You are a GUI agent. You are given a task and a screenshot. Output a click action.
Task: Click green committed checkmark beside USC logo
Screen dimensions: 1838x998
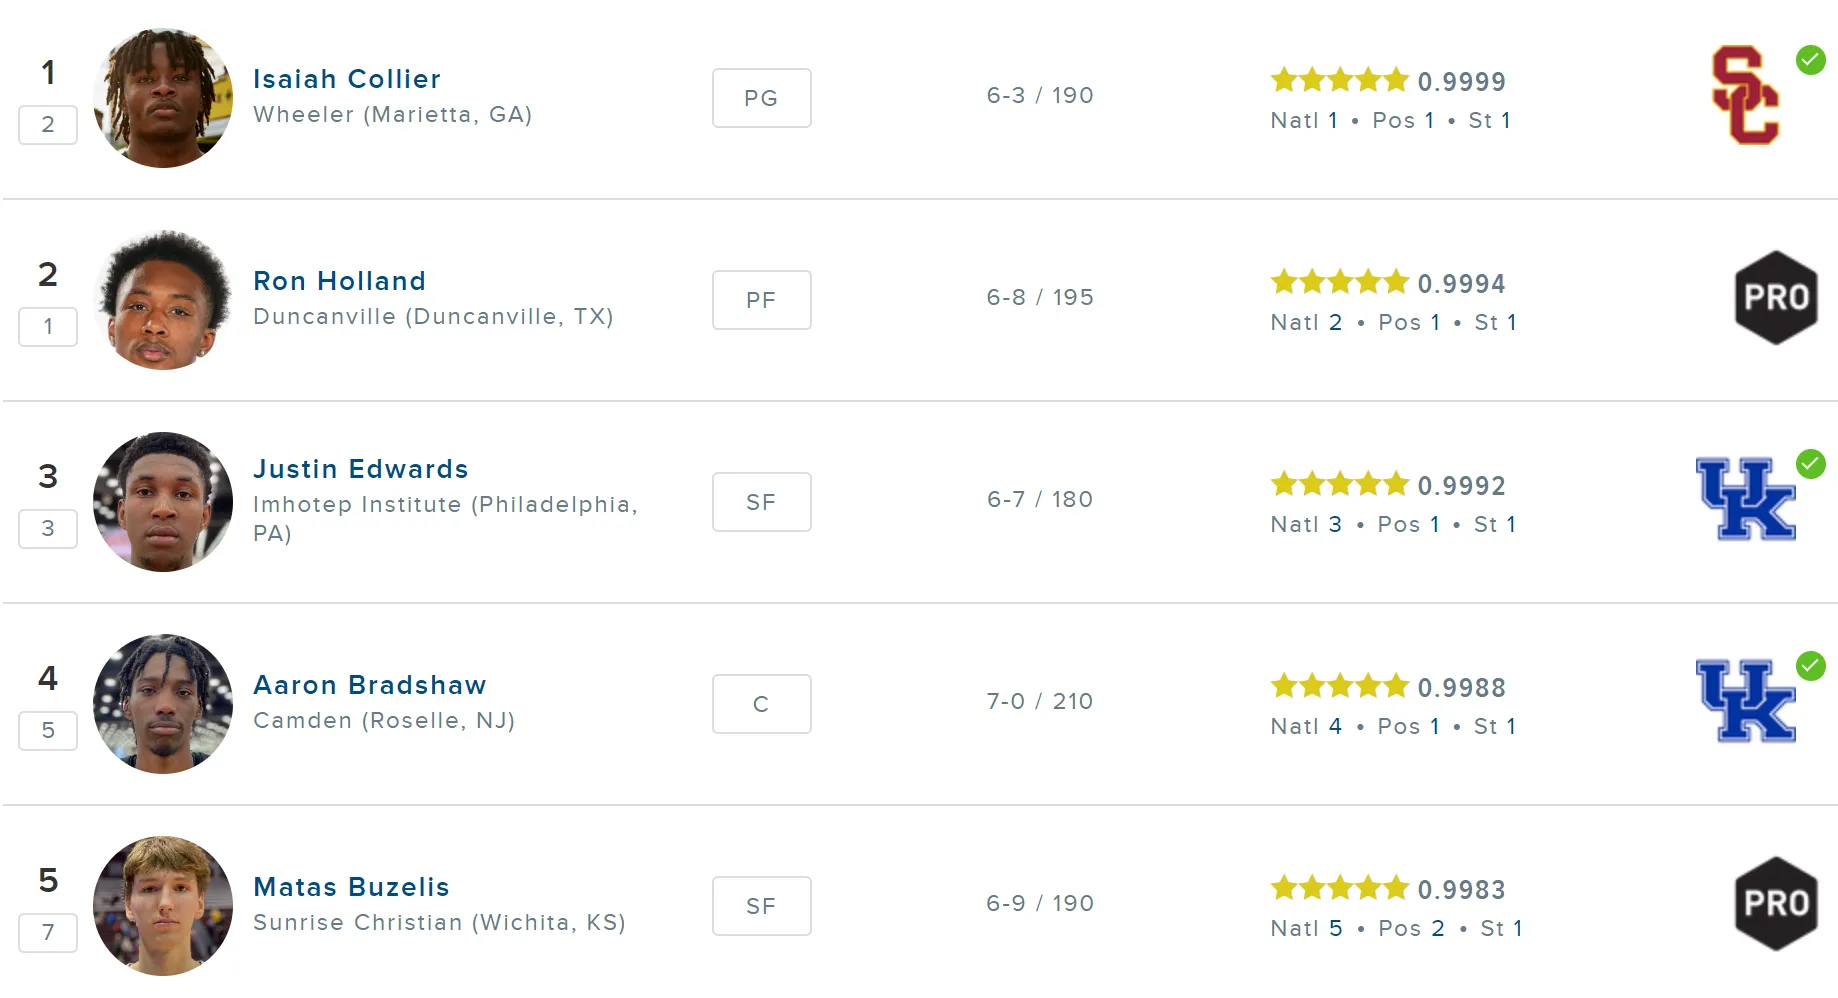pyautogui.click(x=1811, y=60)
